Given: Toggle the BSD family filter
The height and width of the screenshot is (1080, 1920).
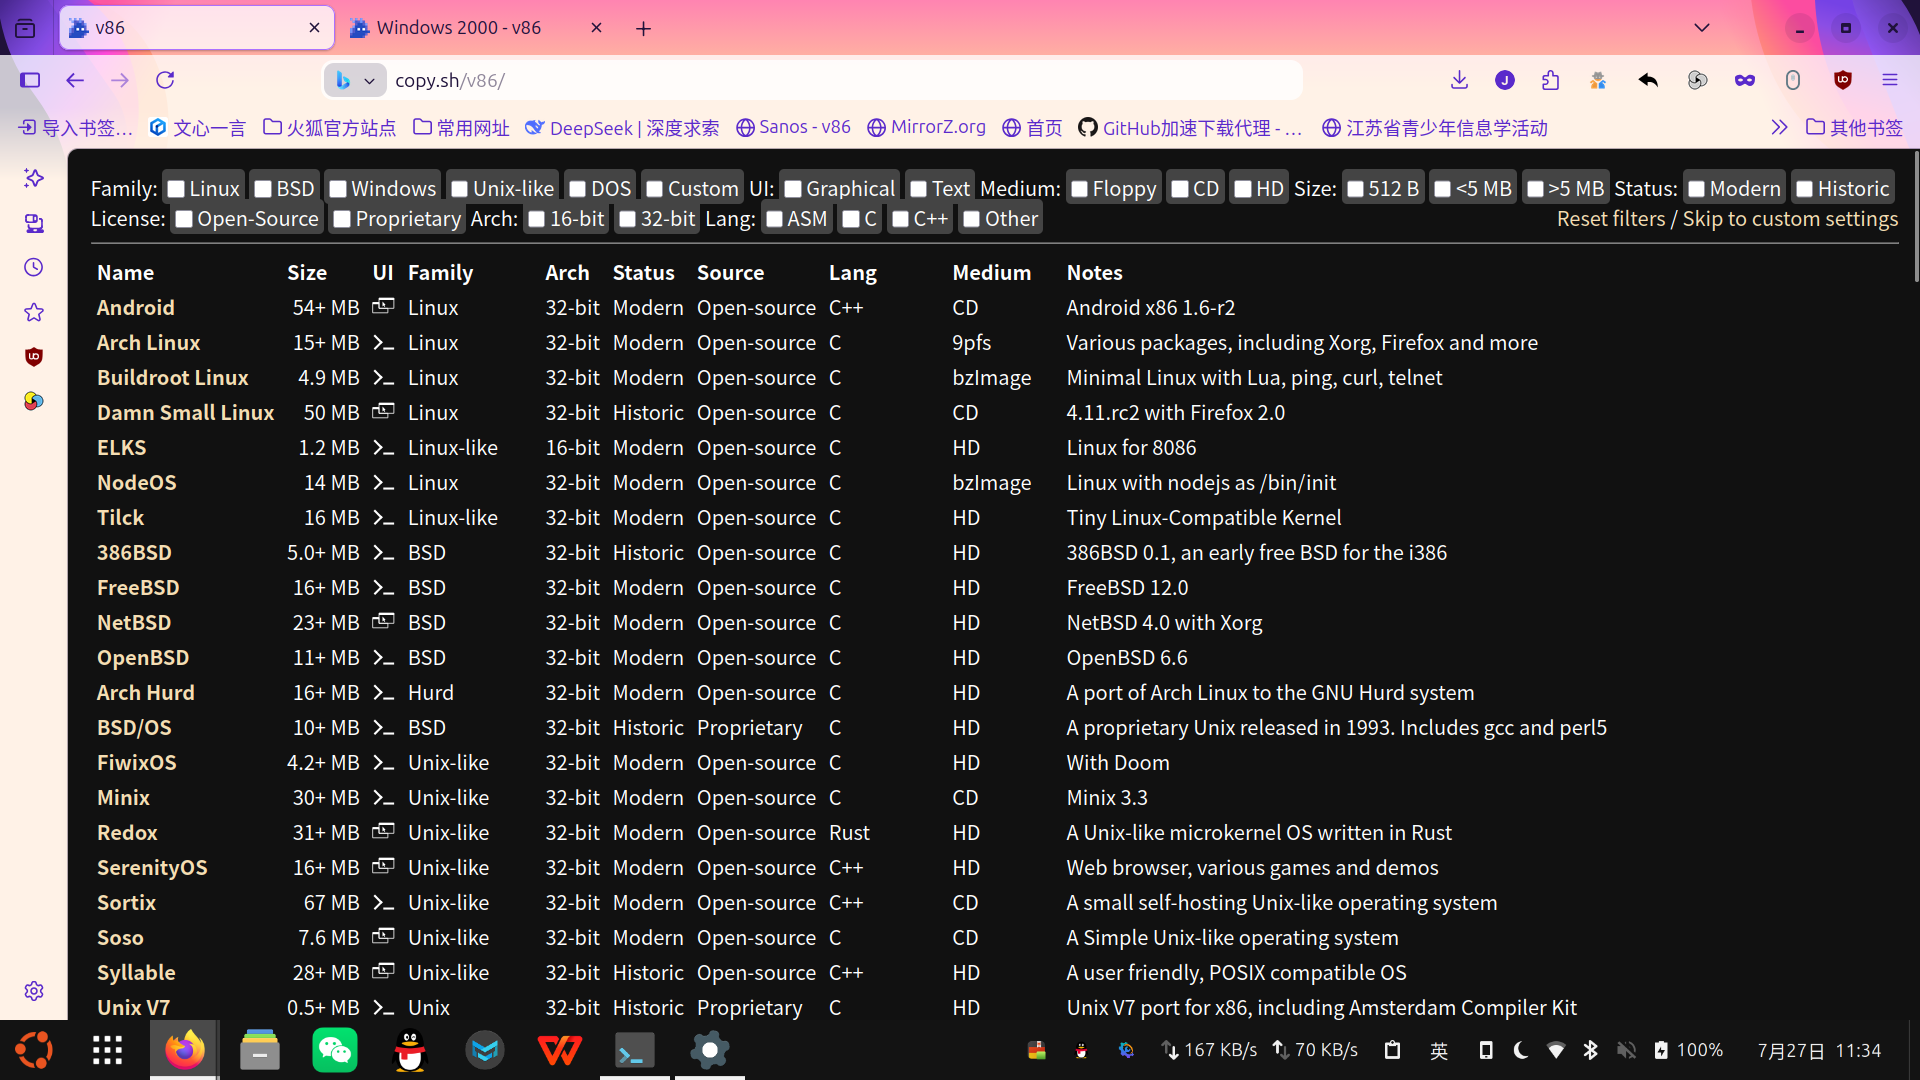Looking at the screenshot, I should tap(263, 189).
